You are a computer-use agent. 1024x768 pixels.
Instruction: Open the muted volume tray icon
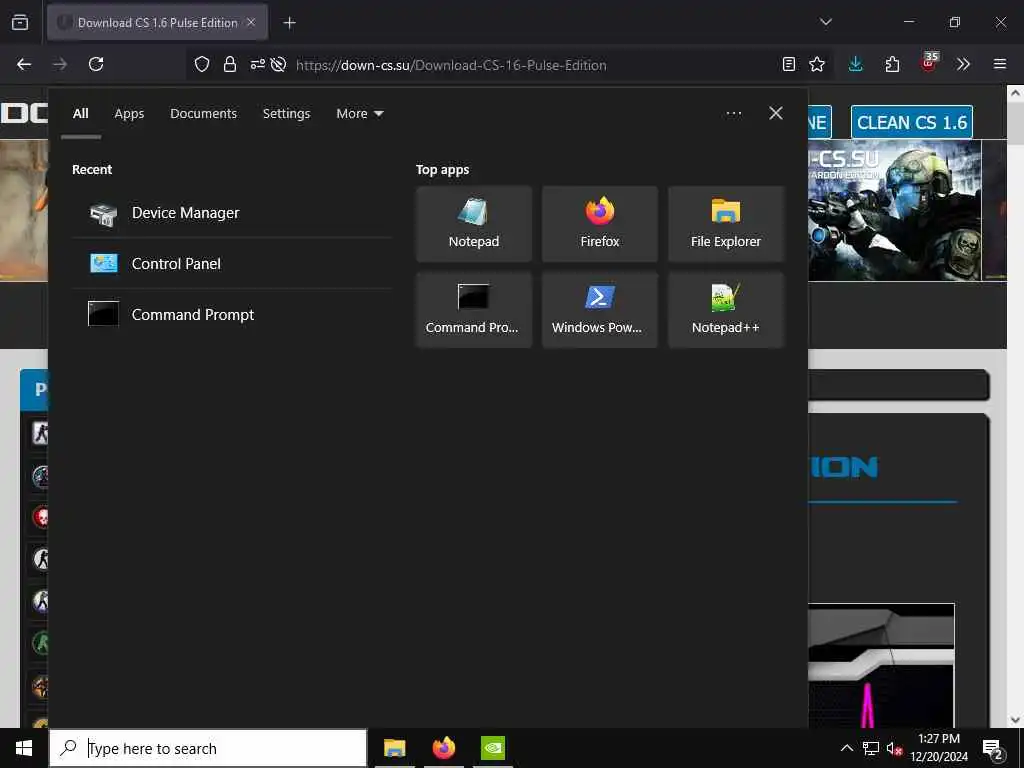[x=894, y=748]
